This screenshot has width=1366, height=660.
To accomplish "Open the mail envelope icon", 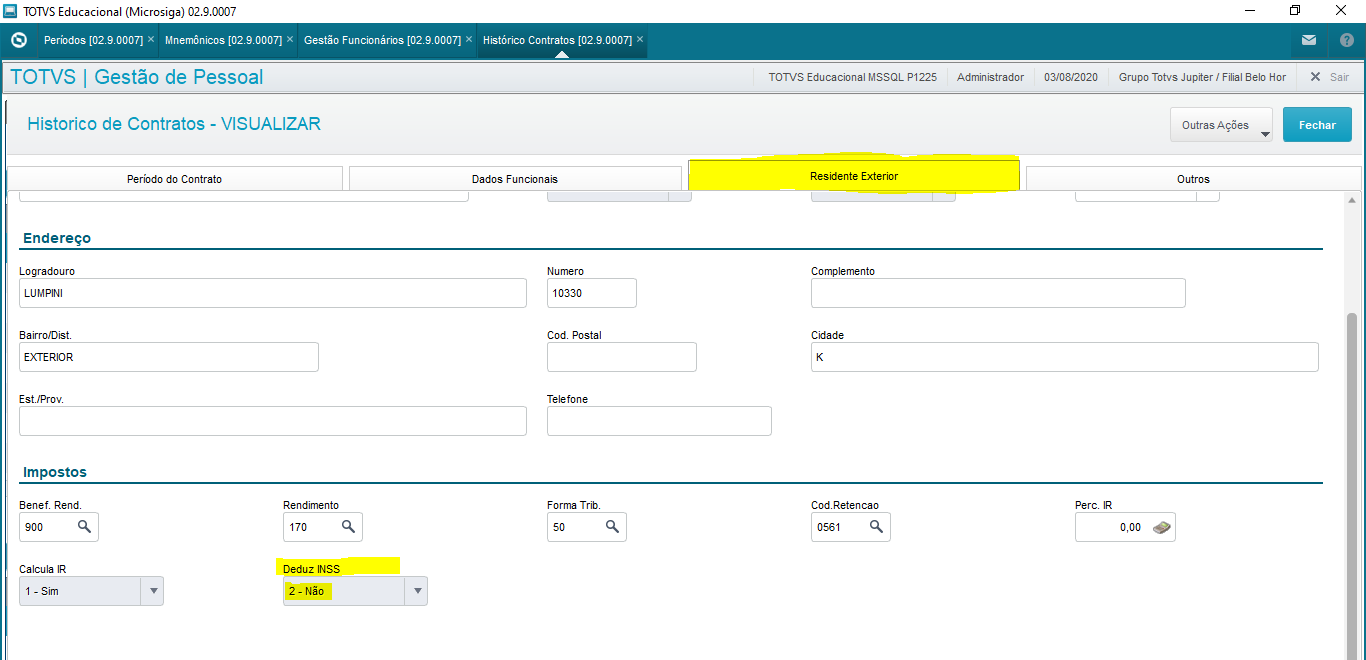I will (x=1309, y=40).
